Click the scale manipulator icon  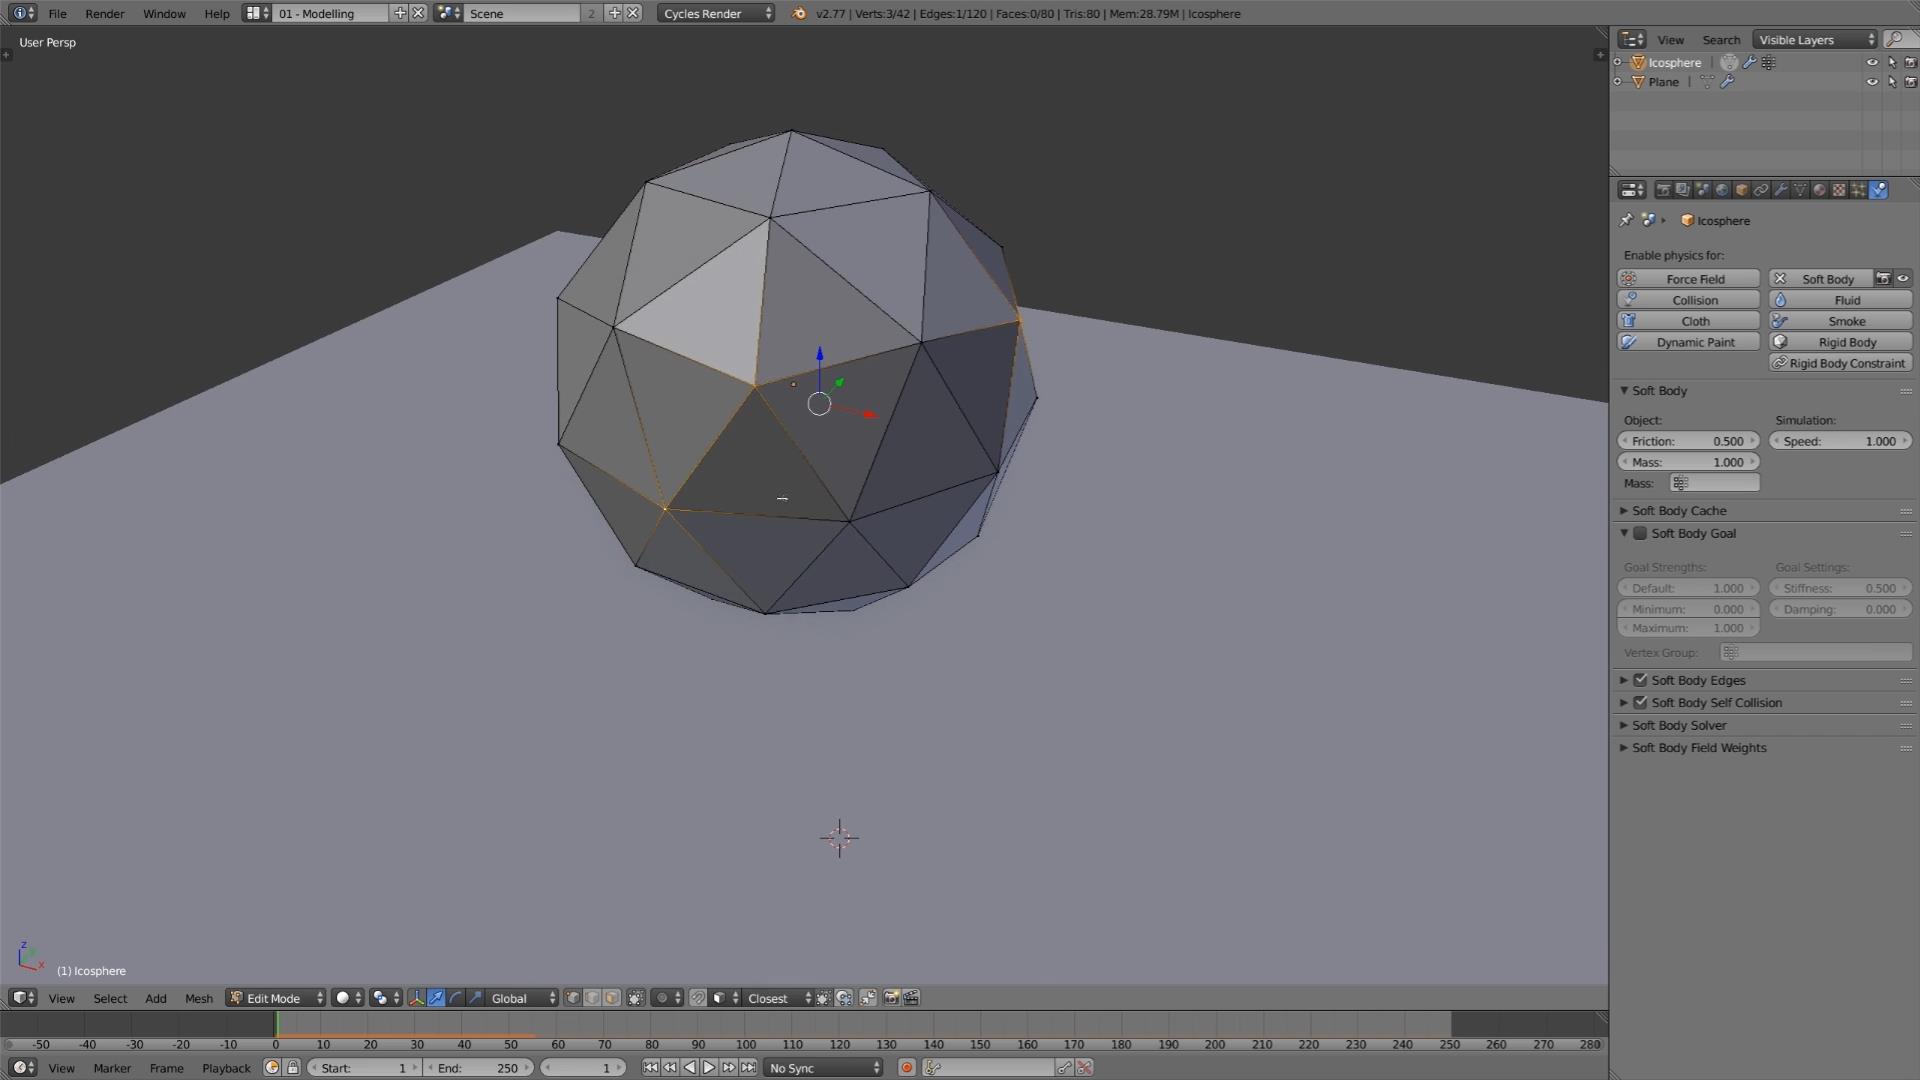pos(475,998)
